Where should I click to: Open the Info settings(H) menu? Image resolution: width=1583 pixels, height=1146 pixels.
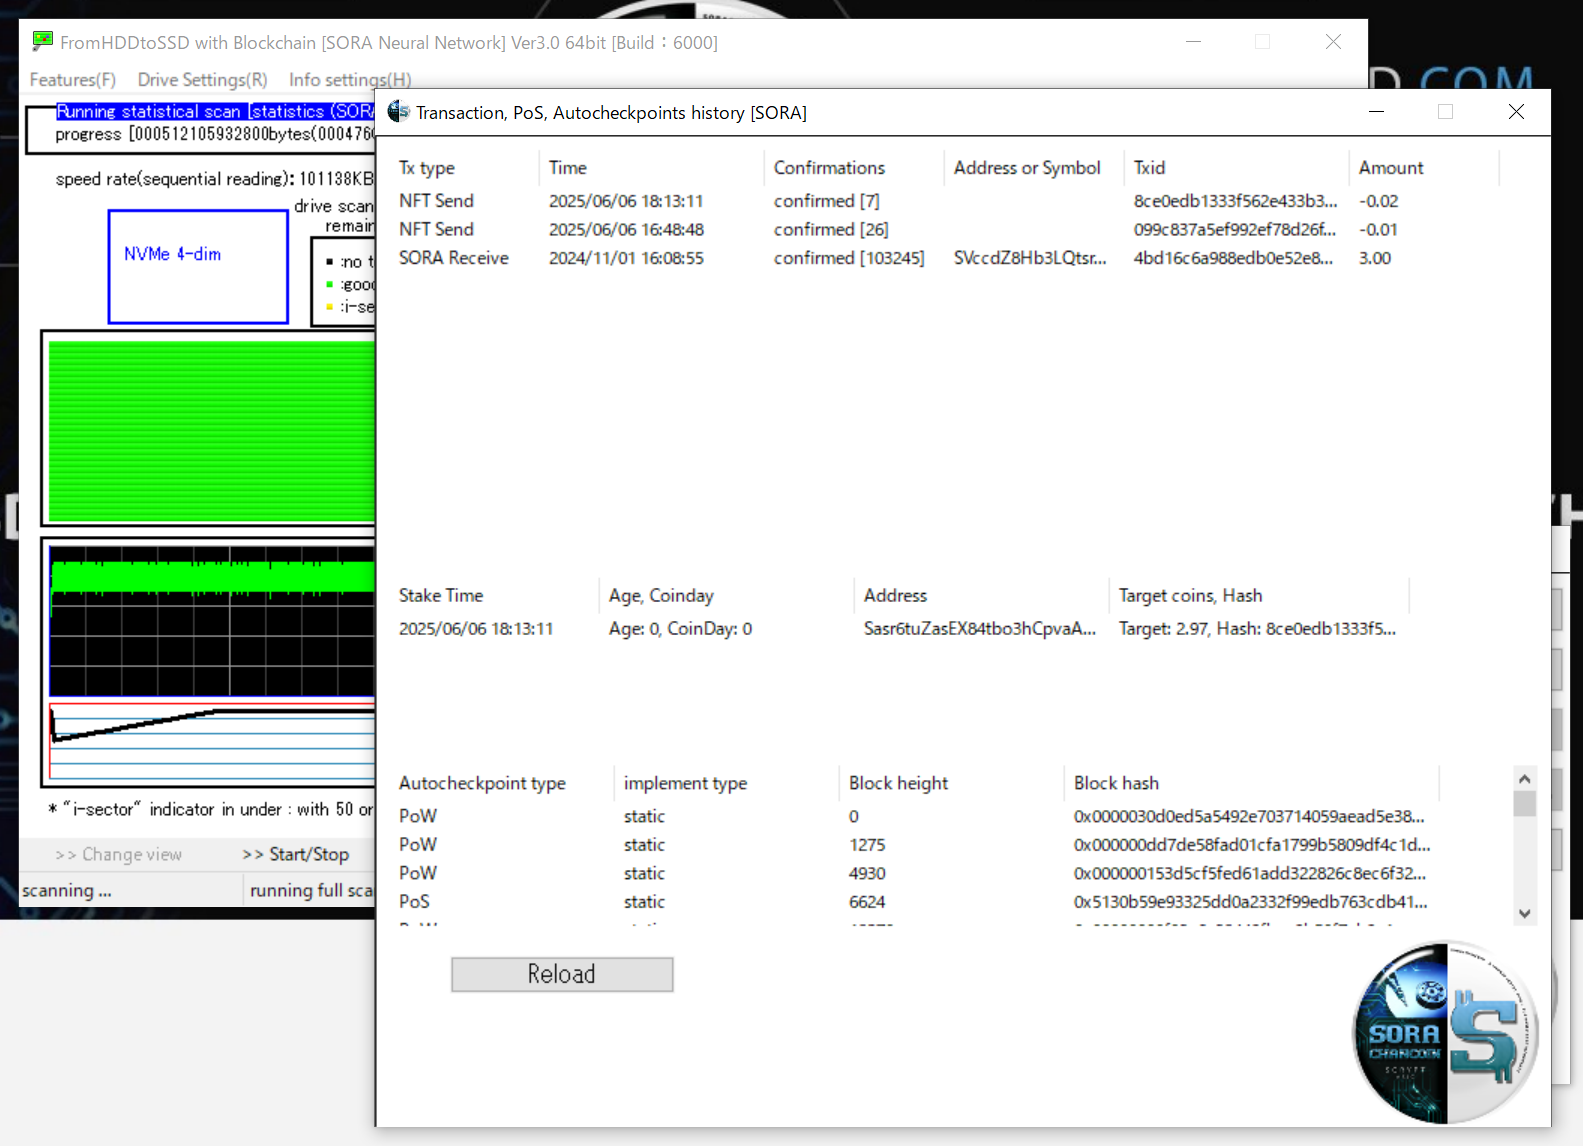(x=350, y=80)
